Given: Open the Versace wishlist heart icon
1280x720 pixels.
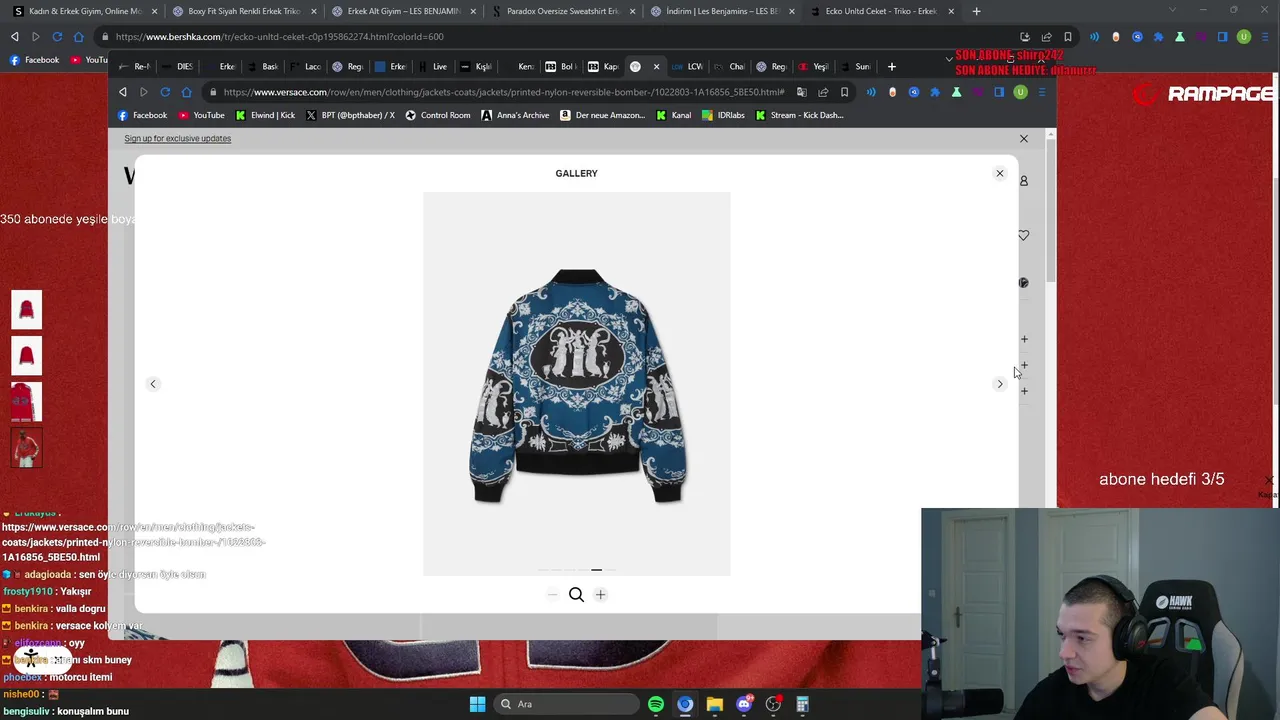Looking at the screenshot, I should (x=1023, y=235).
